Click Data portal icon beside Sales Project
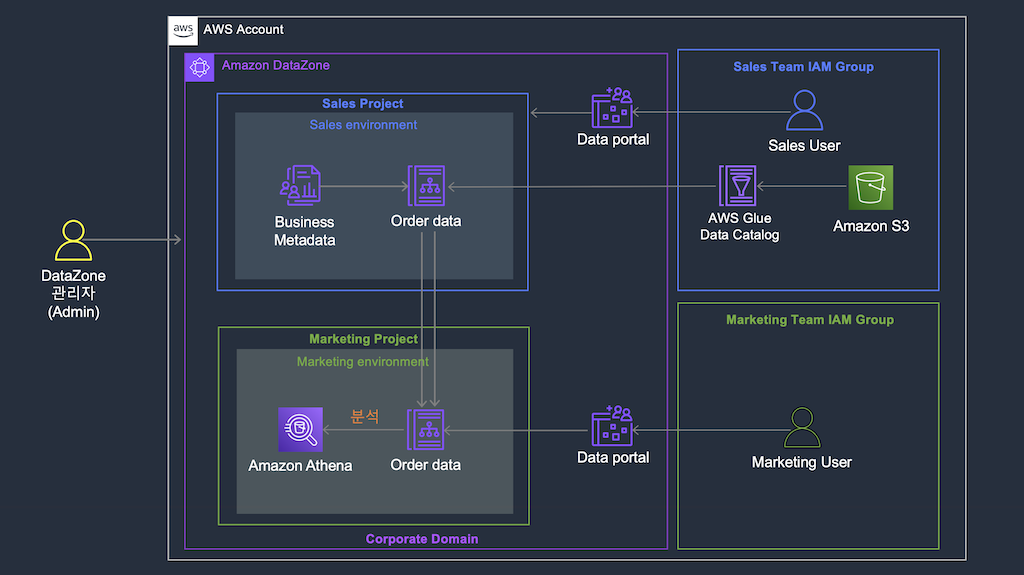The image size is (1024, 575). (612, 108)
